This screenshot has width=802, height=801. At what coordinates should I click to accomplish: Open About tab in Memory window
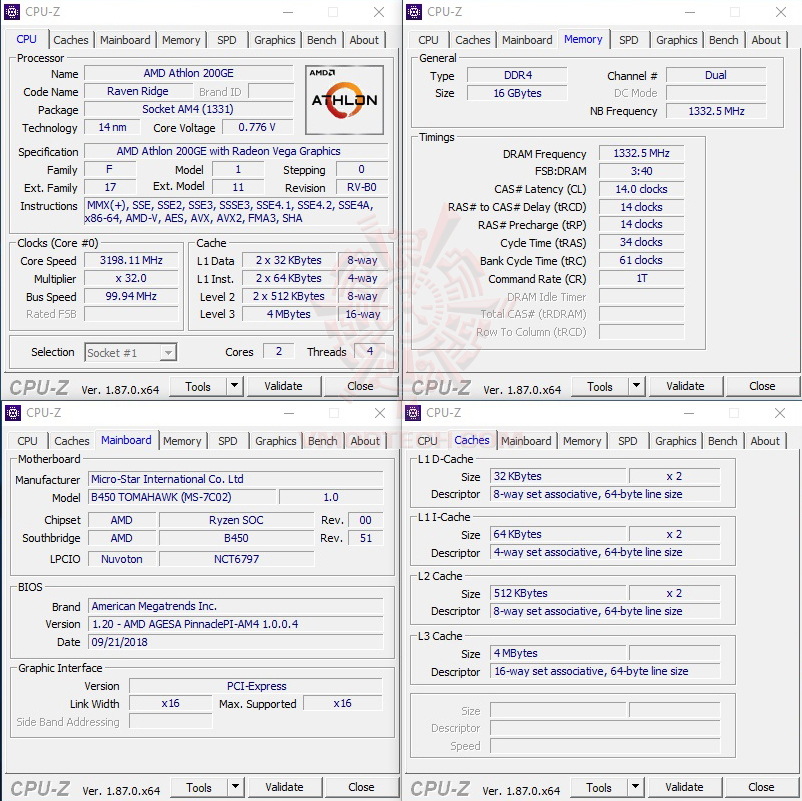click(x=766, y=40)
